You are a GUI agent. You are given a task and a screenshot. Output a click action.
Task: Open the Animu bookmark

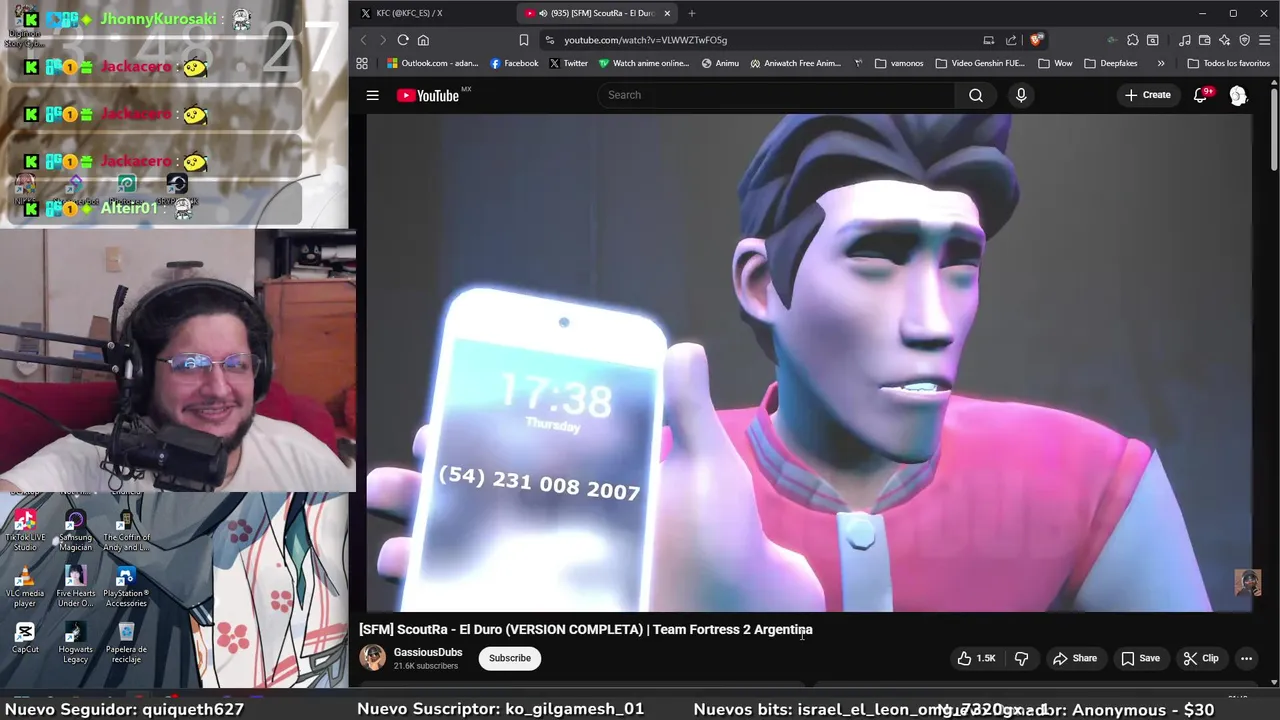coord(720,63)
